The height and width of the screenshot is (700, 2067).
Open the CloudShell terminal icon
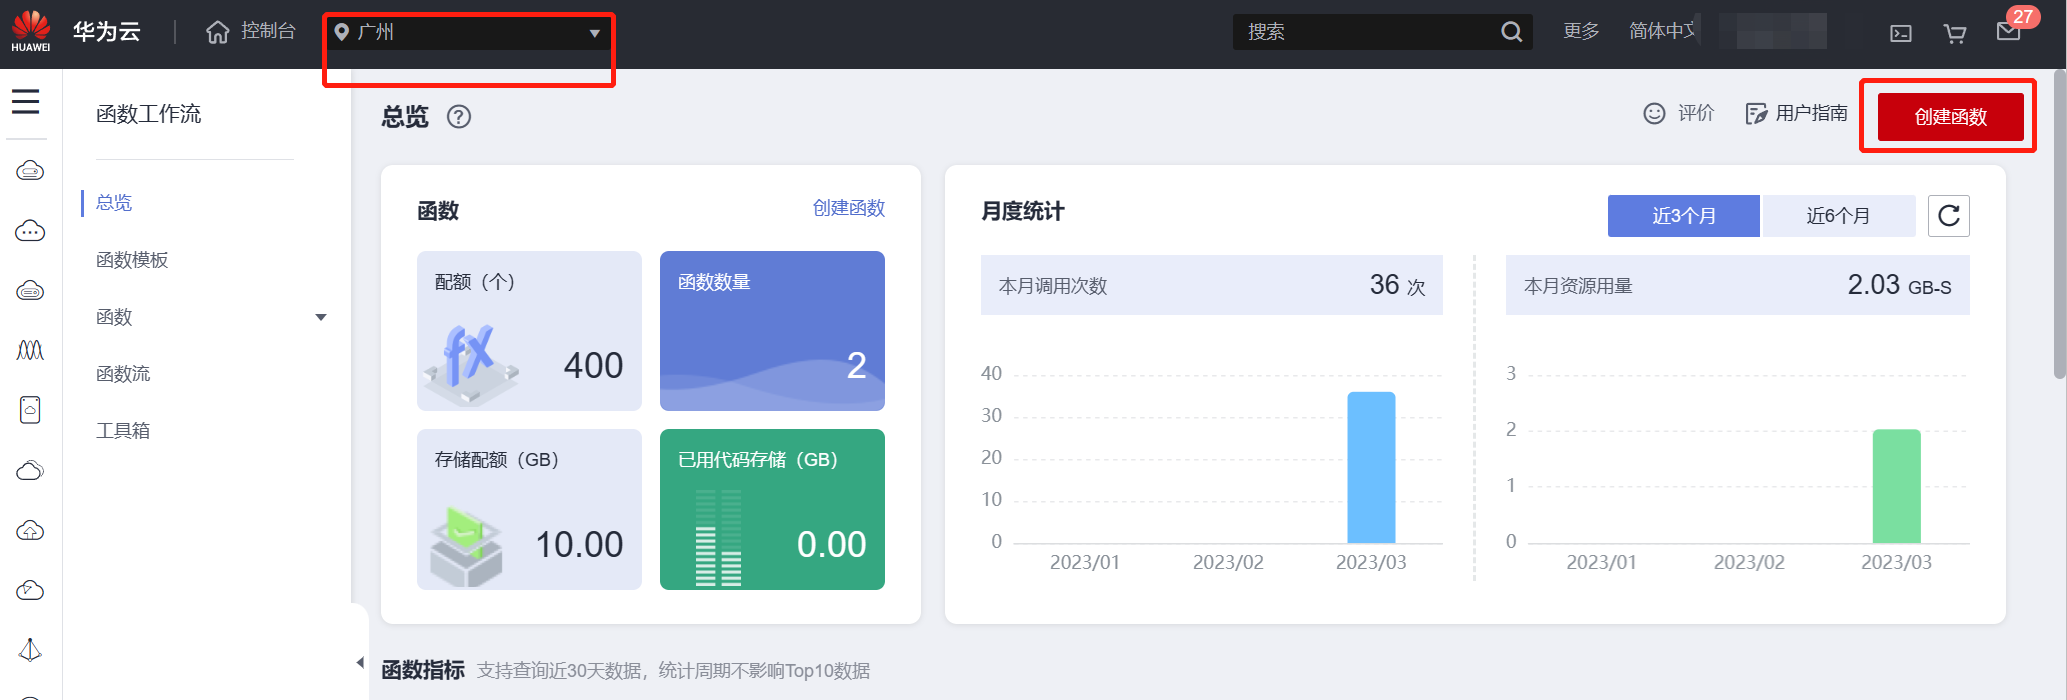click(1900, 33)
